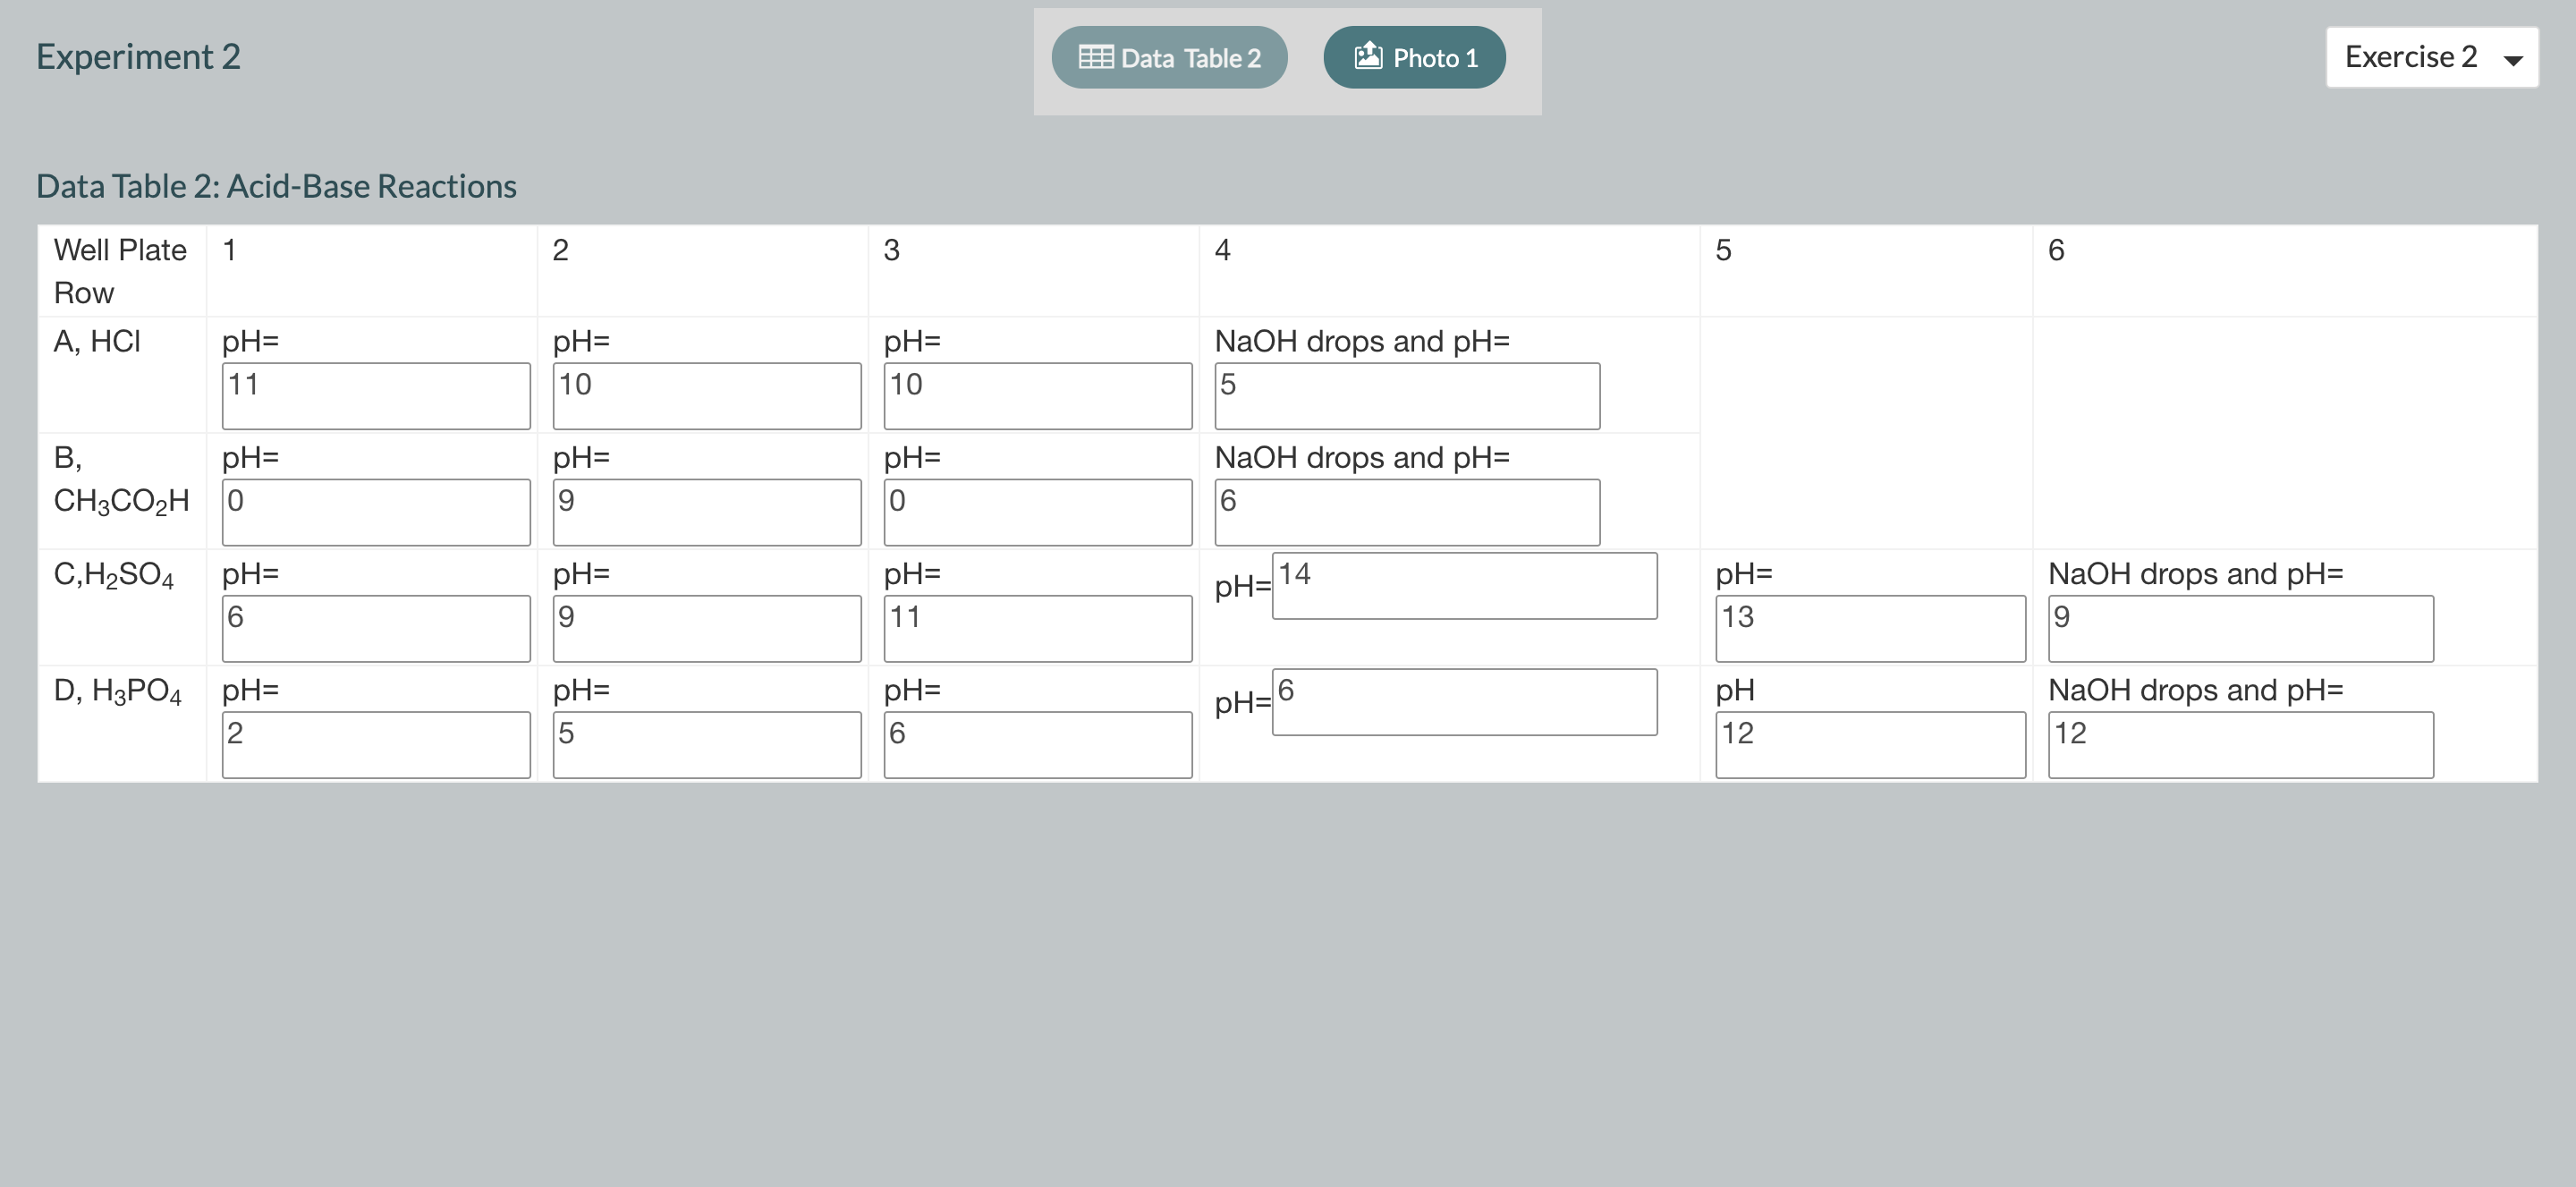Click the Exercise 2 dropdown arrow
This screenshot has width=2576, height=1187.
pos(2512,60)
